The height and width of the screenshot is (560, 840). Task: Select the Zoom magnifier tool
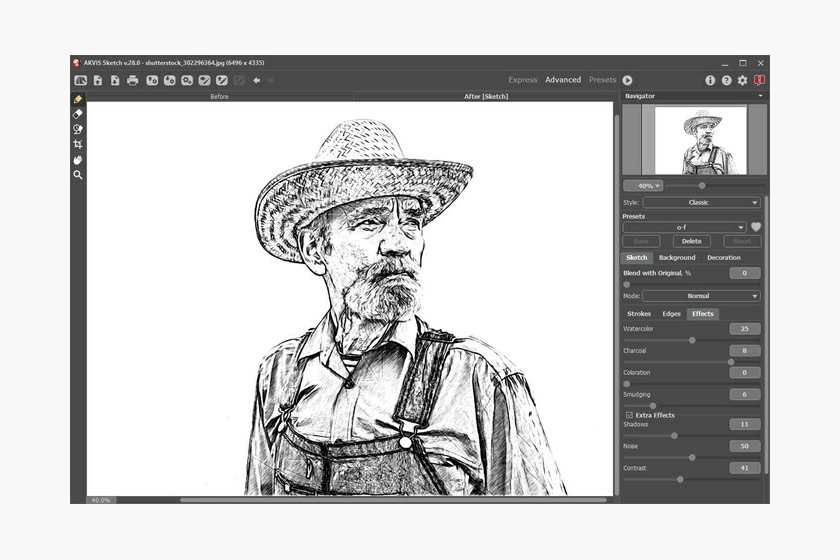tap(78, 175)
